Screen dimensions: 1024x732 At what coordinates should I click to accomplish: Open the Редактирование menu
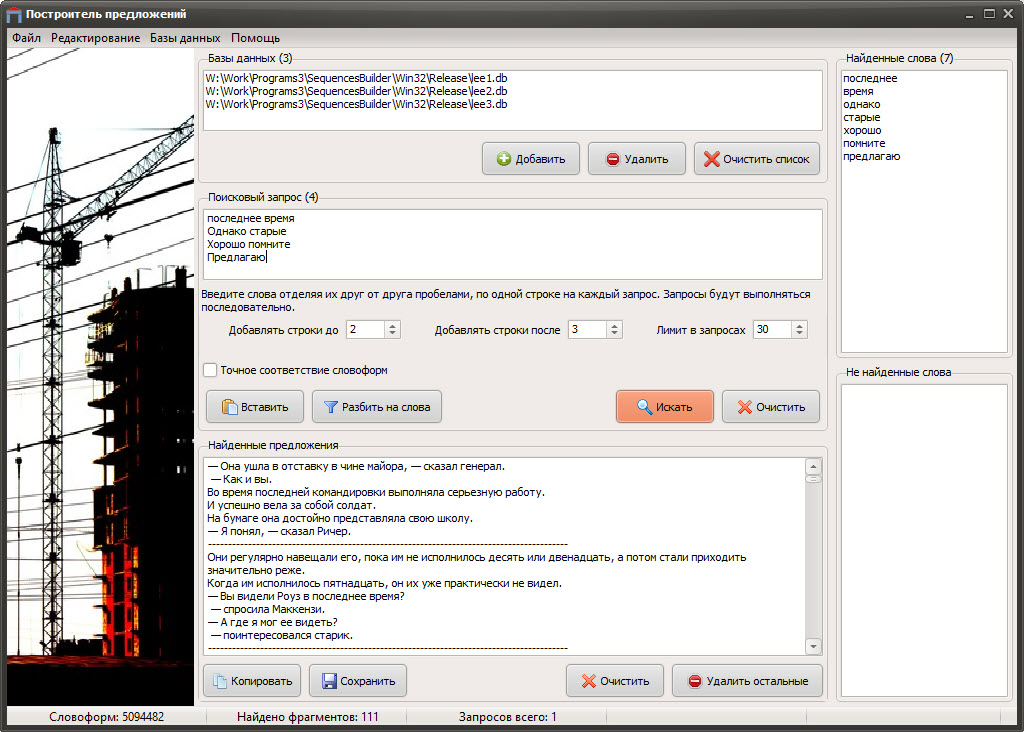click(x=95, y=38)
